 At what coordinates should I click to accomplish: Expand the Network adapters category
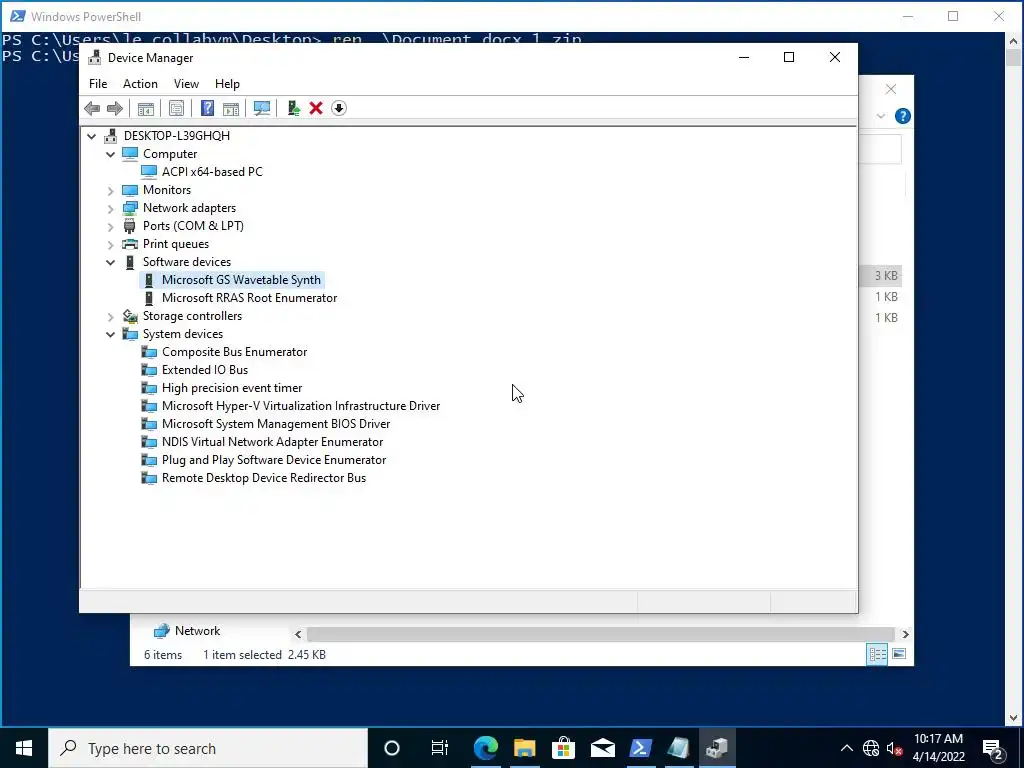[110, 208]
